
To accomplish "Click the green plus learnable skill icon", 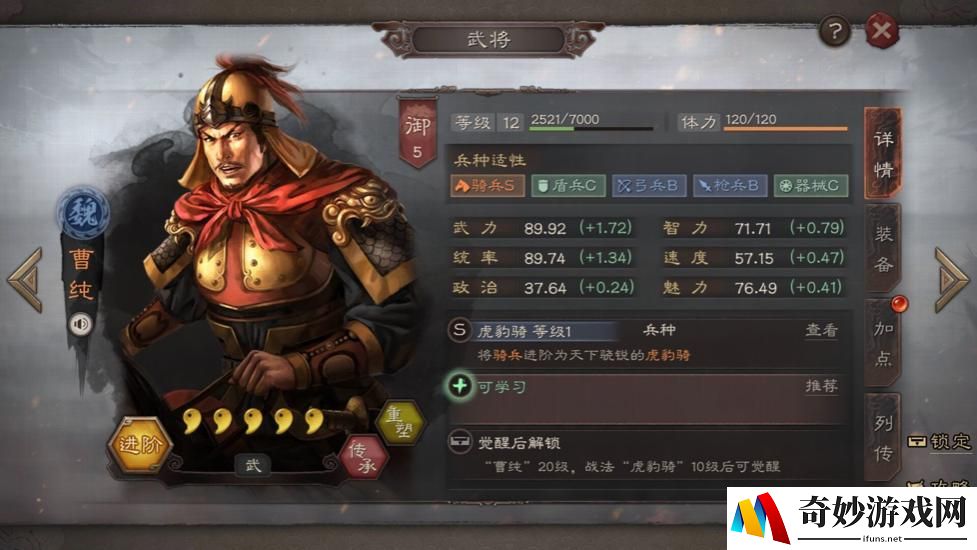I will (460, 386).
